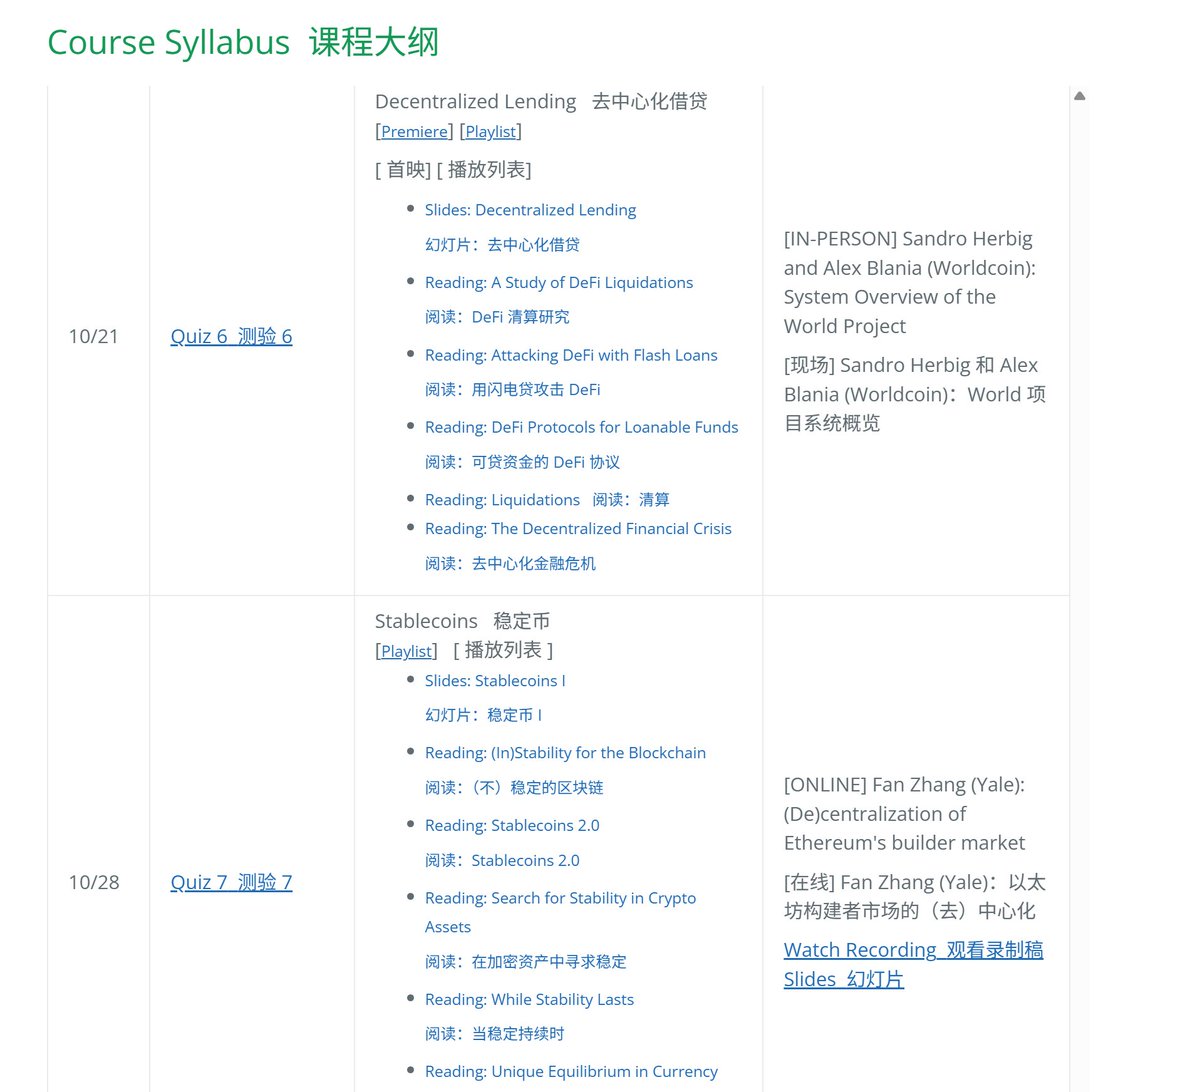This screenshot has width=1200, height=1092.
Task: Click the [ 首映] [ 播放列表] text
Action: pos(453,170)
